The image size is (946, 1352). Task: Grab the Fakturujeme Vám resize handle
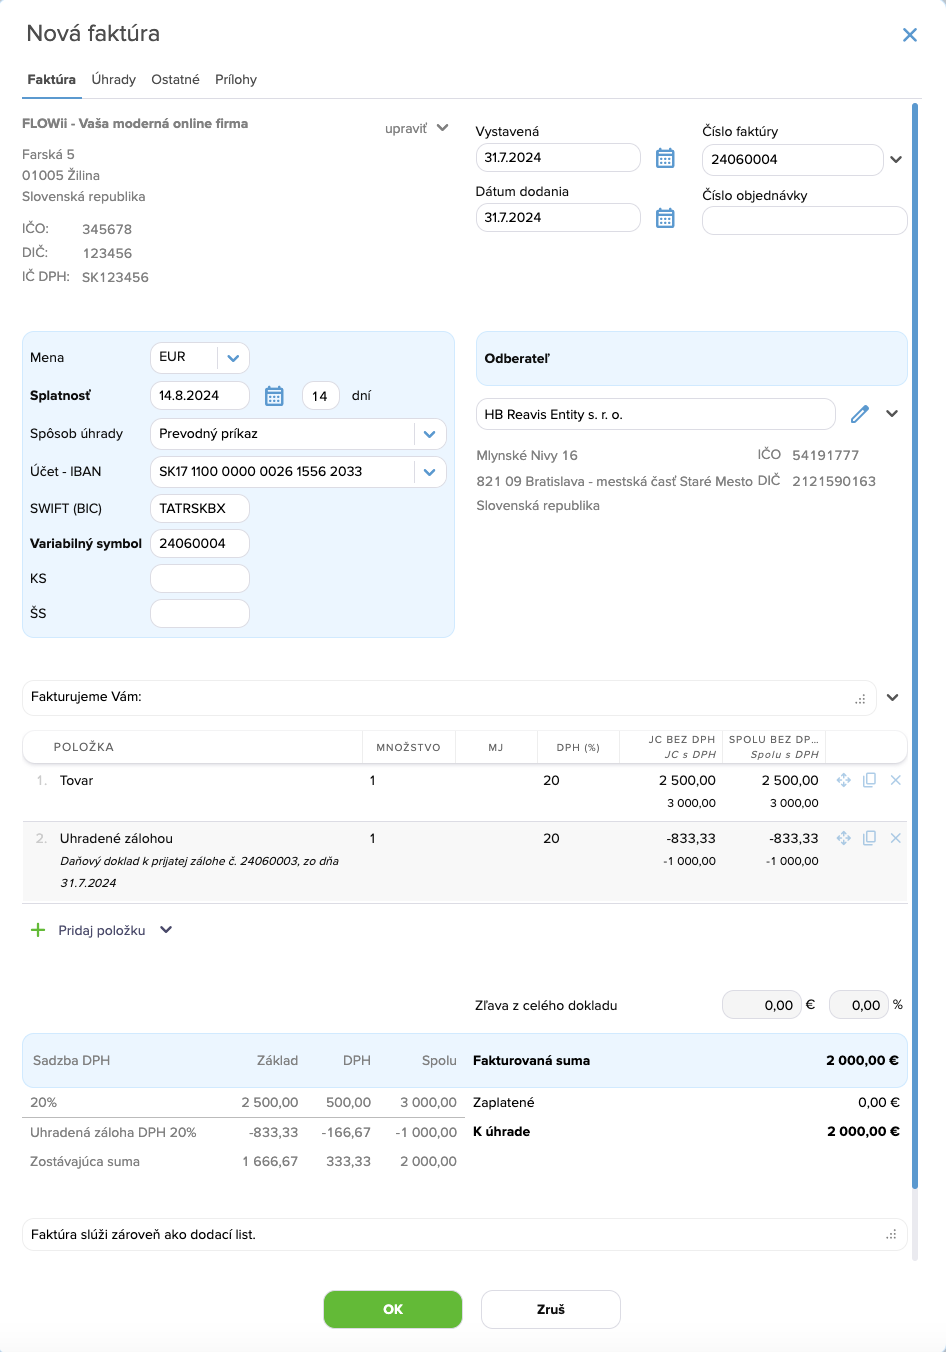[x=860, y=699]
